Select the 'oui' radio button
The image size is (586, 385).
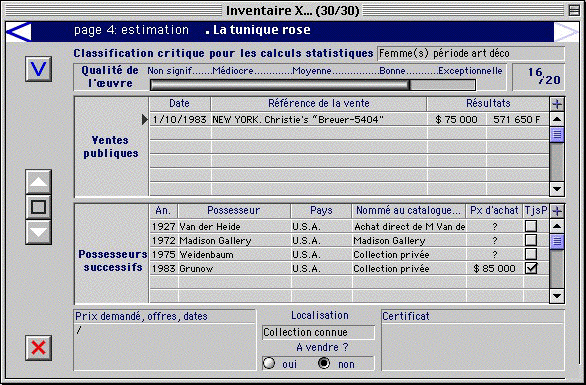click(269, 363)
